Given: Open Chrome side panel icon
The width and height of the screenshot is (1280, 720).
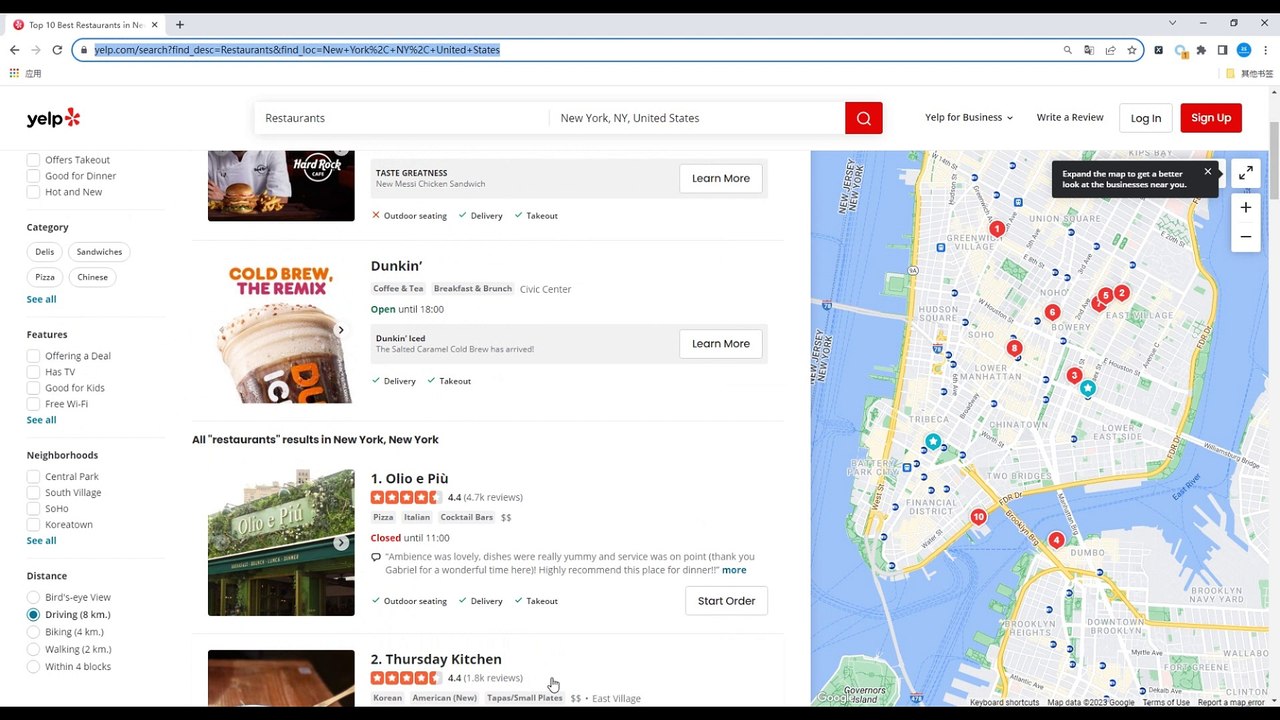Looking at the screenshot, I should 1222,50.
